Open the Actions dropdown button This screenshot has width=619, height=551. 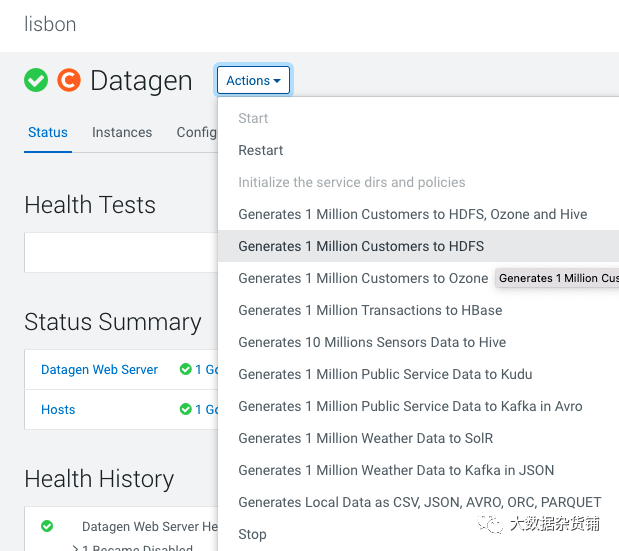(x=253, y=81)
